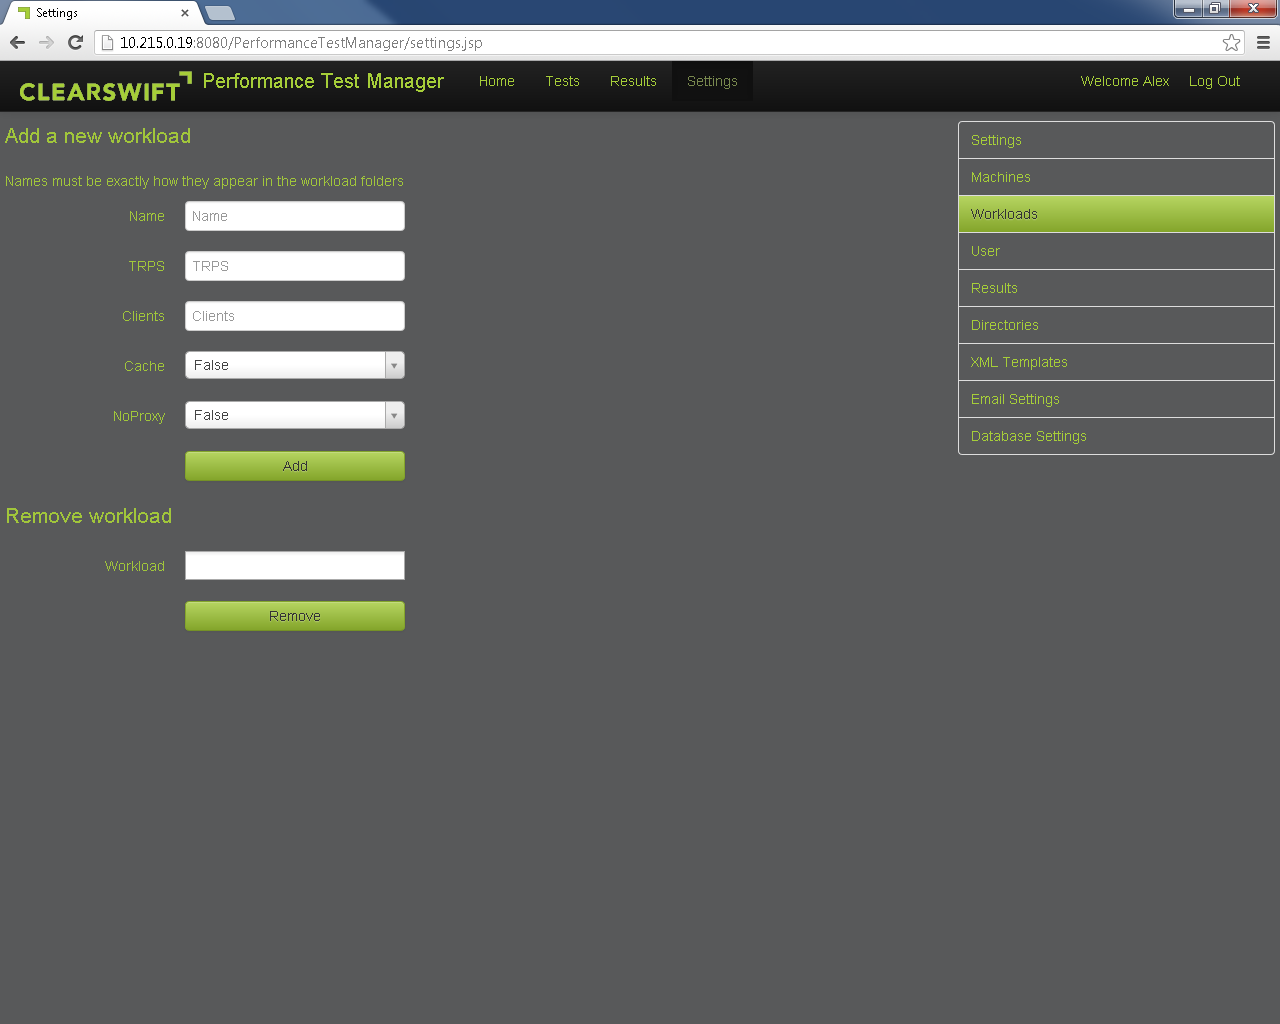Viewport: 1280px width, 1024px height.
Task: Open the Chrome hamburger menu
Action: pyautogui.click(x=1263, y=42)
